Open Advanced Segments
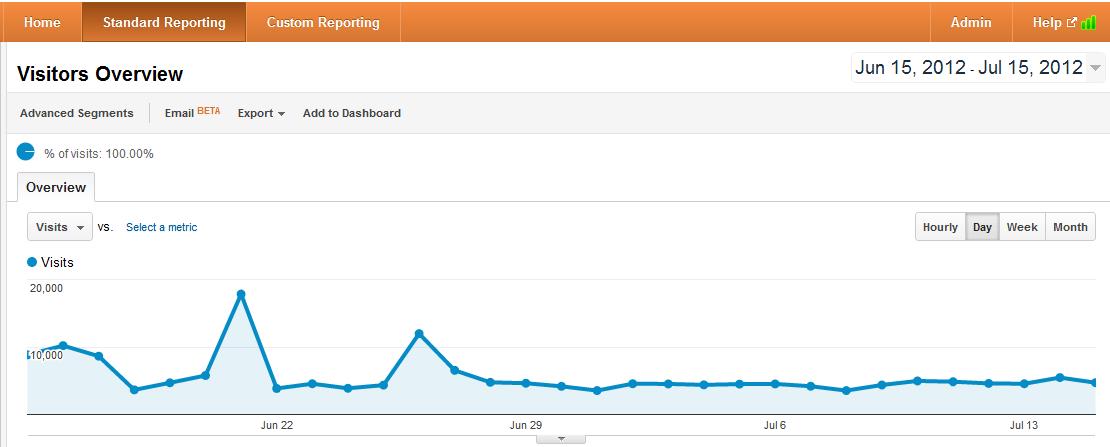This screenshot has width=1110, height=447. 76,113
